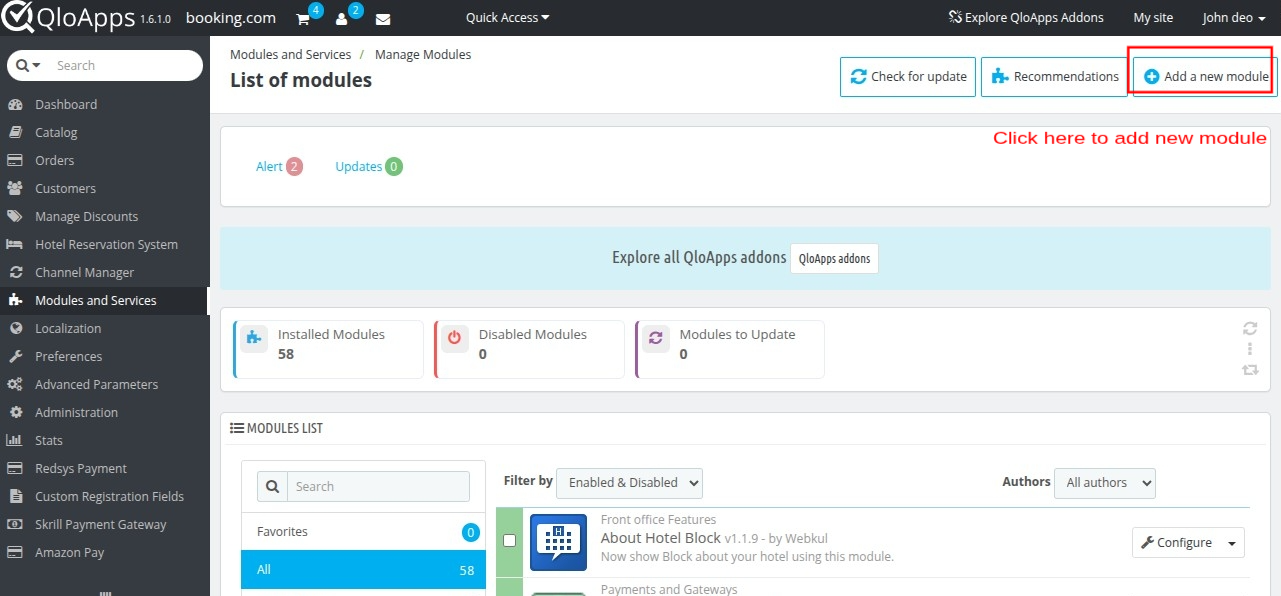Expand the Quick Access dropdown
The image size is (1281, 596).
tap(507, 18)
